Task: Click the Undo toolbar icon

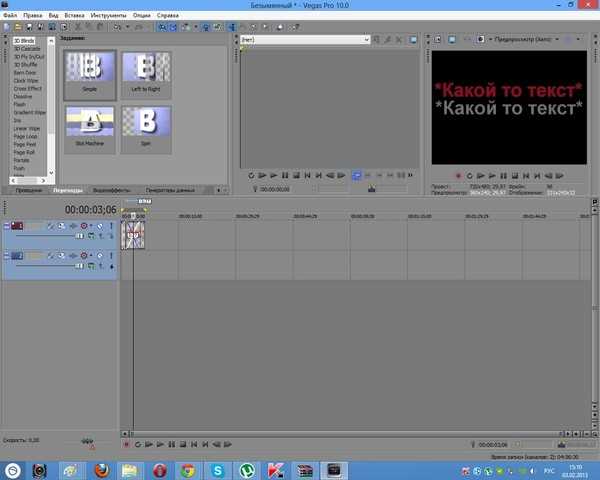Action: 117,27
